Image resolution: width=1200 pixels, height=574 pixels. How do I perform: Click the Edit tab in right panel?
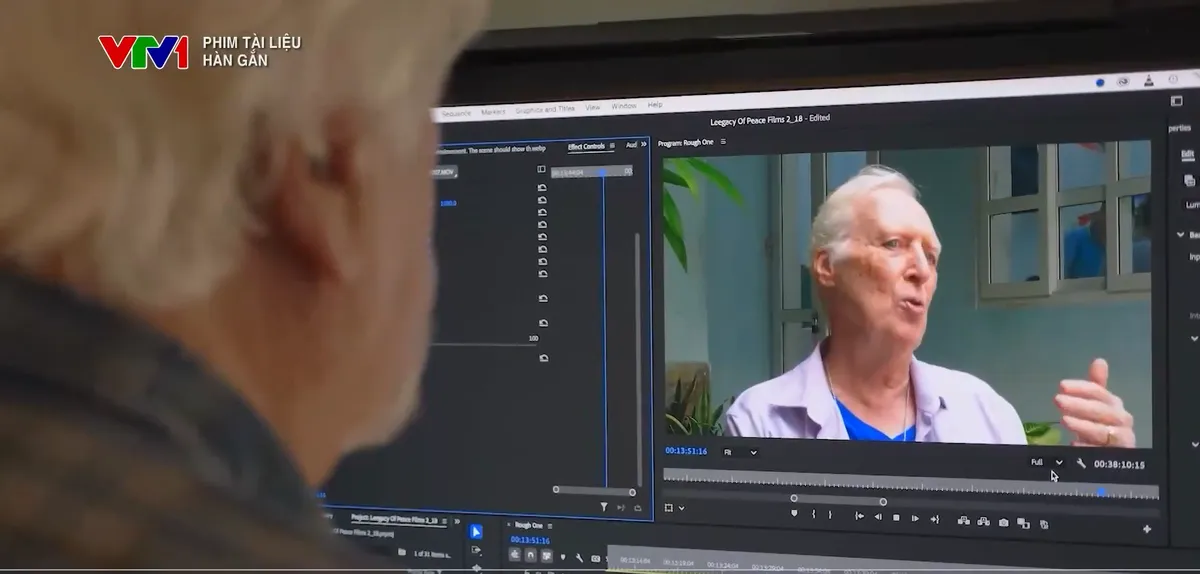click(x=1187, y=154)
